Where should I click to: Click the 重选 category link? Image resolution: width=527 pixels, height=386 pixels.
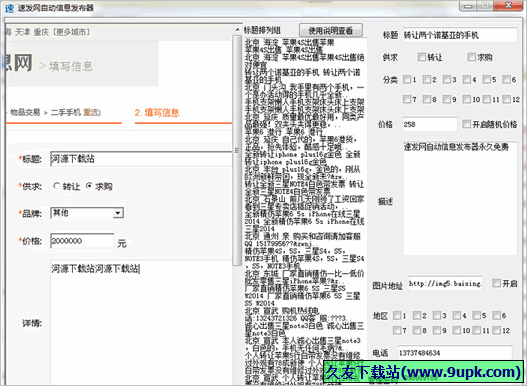pyautogui.click(x=91, y=112)
